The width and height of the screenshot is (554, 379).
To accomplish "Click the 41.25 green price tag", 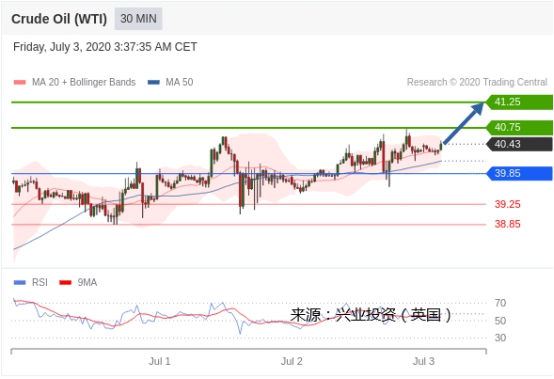I will point(519,102).
